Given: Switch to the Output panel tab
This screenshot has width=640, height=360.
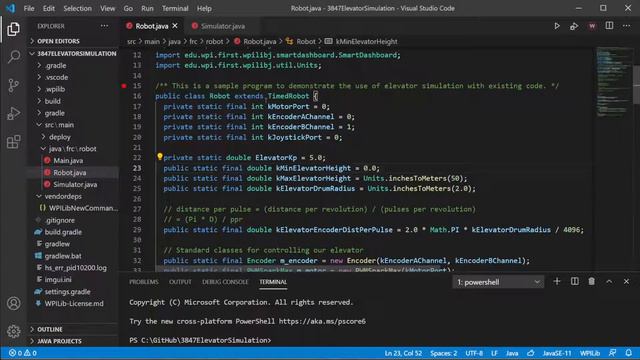Looking at the screenshot, I should (x=180, y=282).
